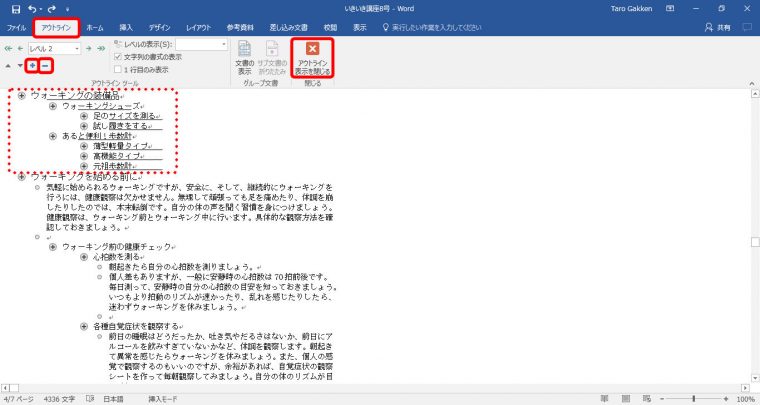
Task: Toggle plus symbol beside あると便利！歩数計
Action: click(53, 136)
